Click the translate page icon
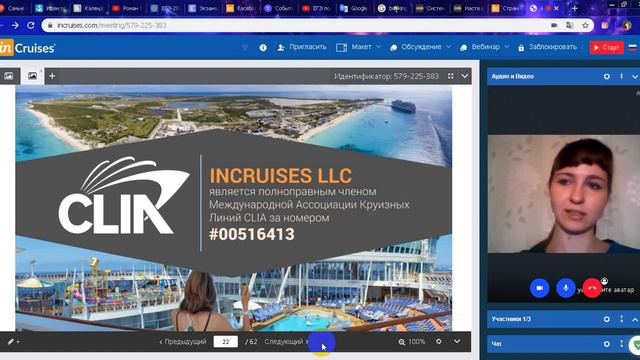 tap(569, 25)
